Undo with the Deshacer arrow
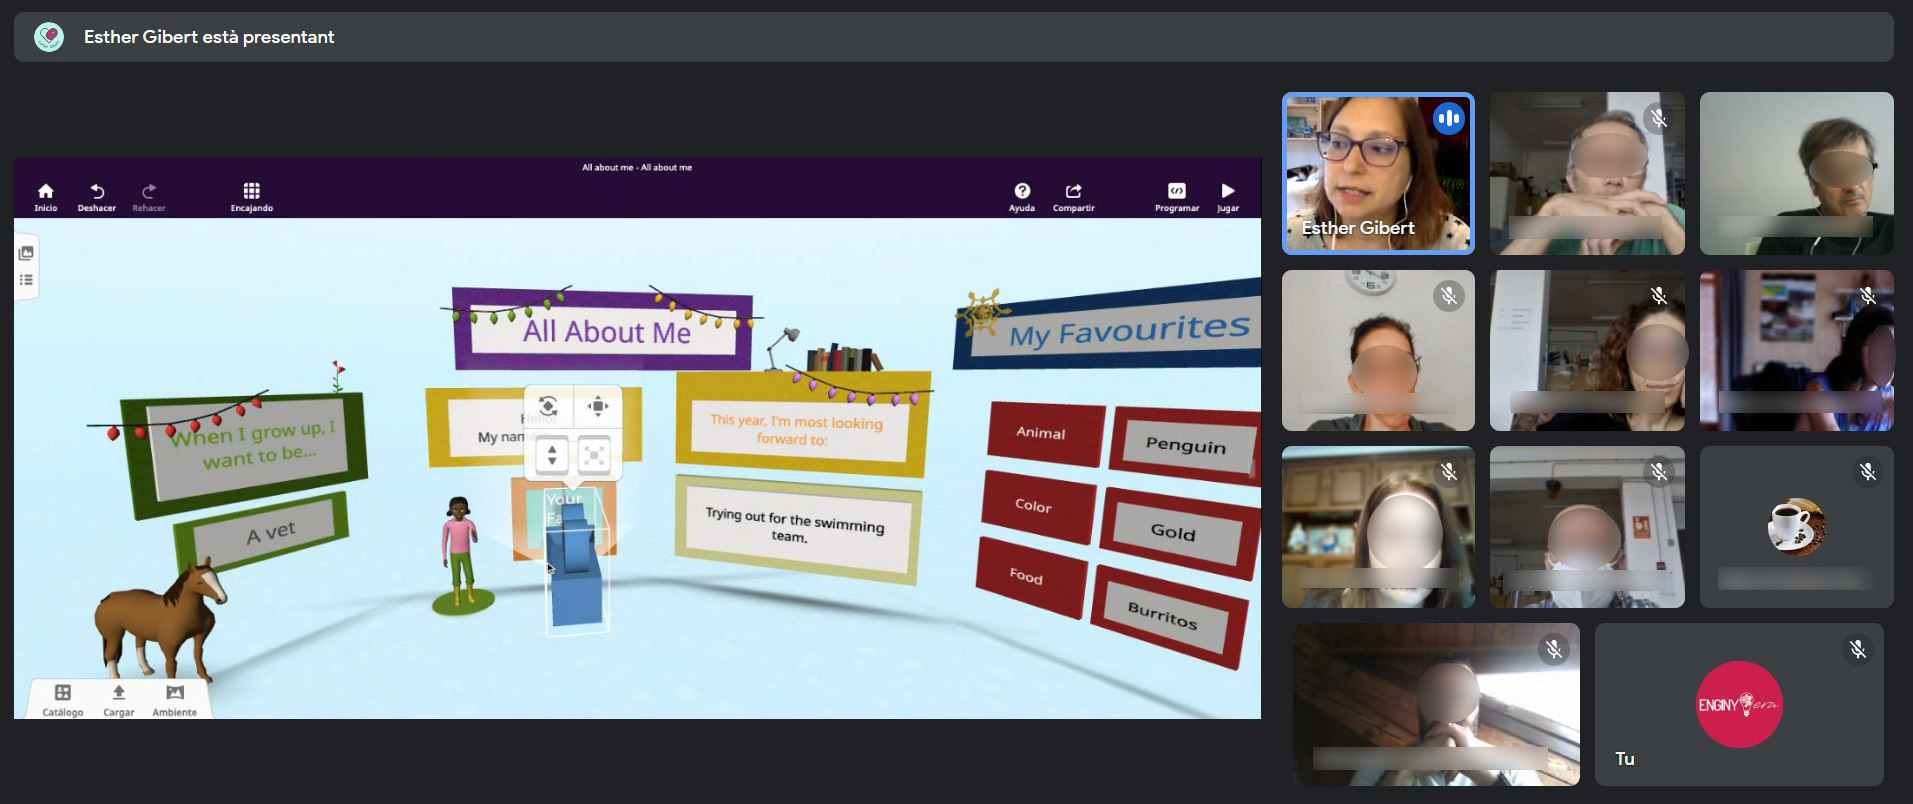Viewport: 1913px width, 804px height. [97, 196]
